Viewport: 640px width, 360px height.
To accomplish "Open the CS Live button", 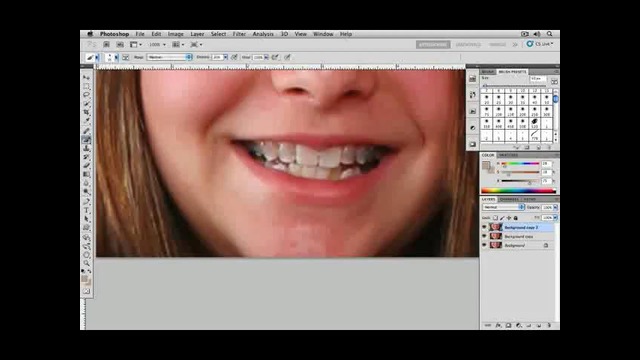I will coord(540,44).
